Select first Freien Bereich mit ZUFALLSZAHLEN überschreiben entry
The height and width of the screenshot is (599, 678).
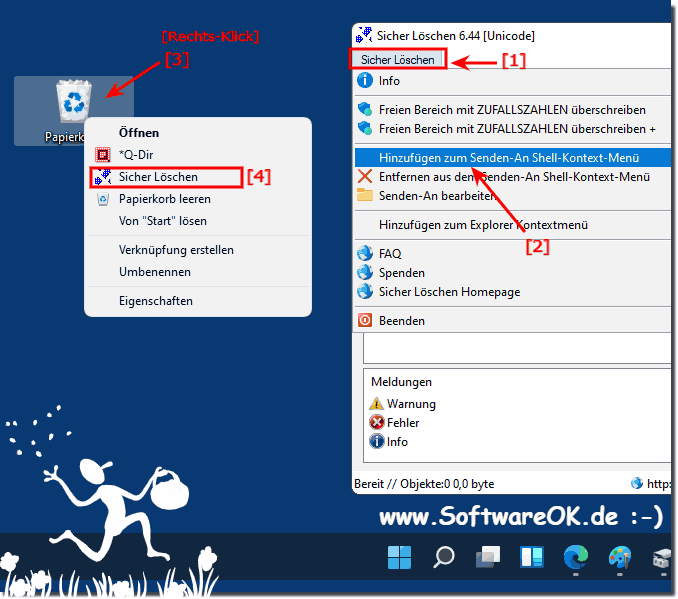click(513, 109)
